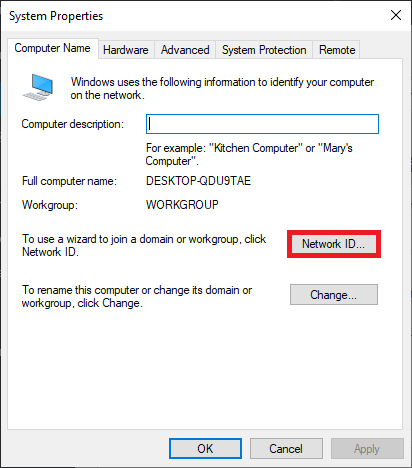This screenshot has height=468, width=412.
Task: Click the WORKGROUP value text
Action: 182,205
